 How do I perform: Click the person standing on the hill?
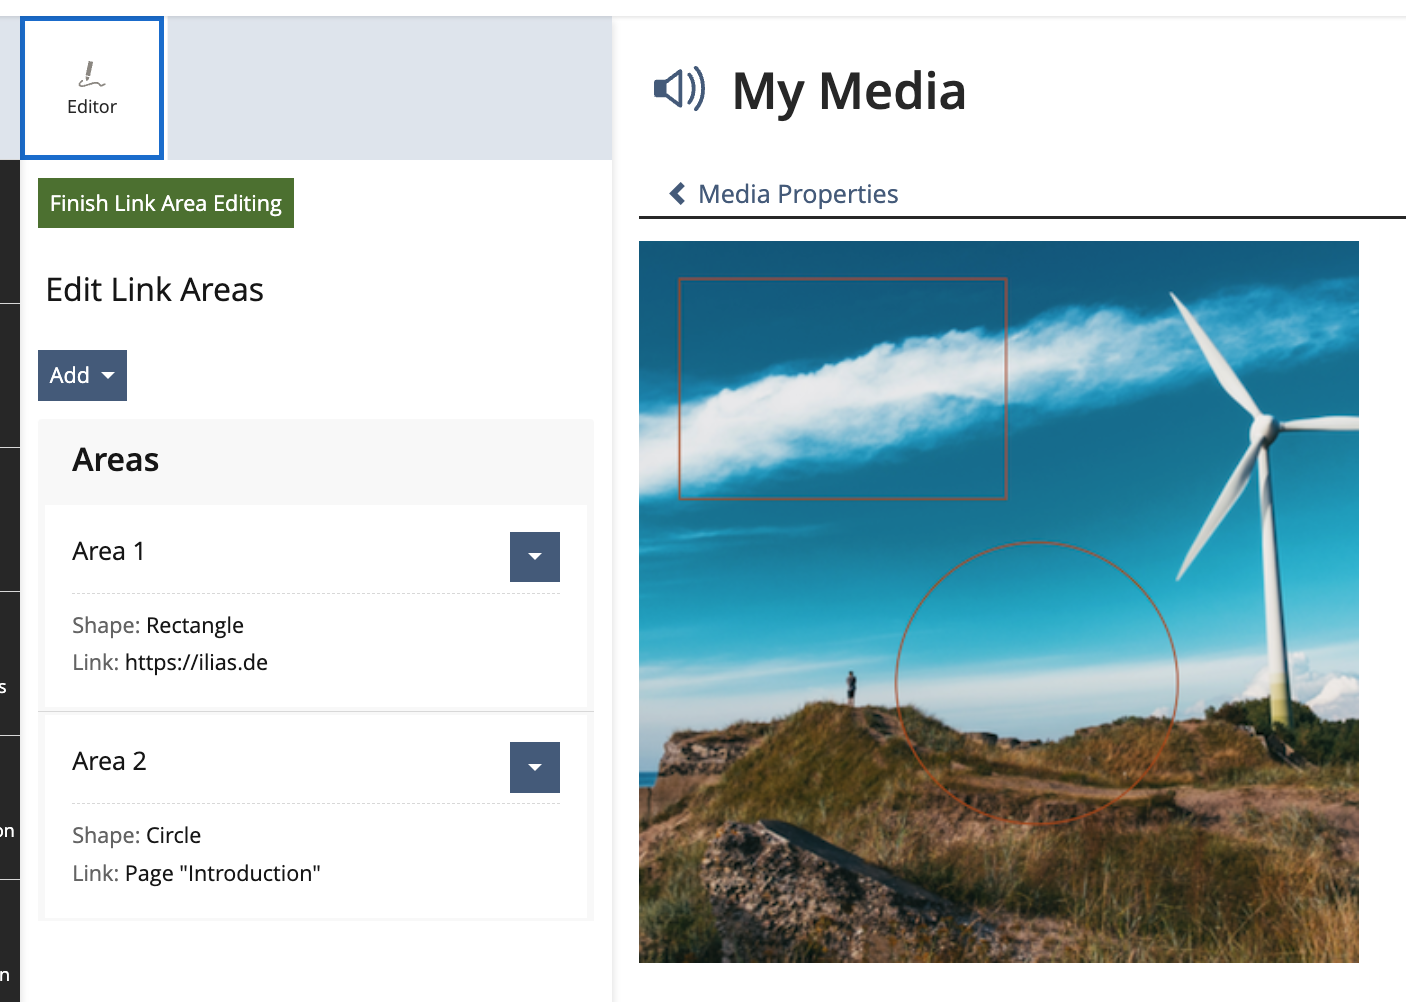(x=851, y=686)
